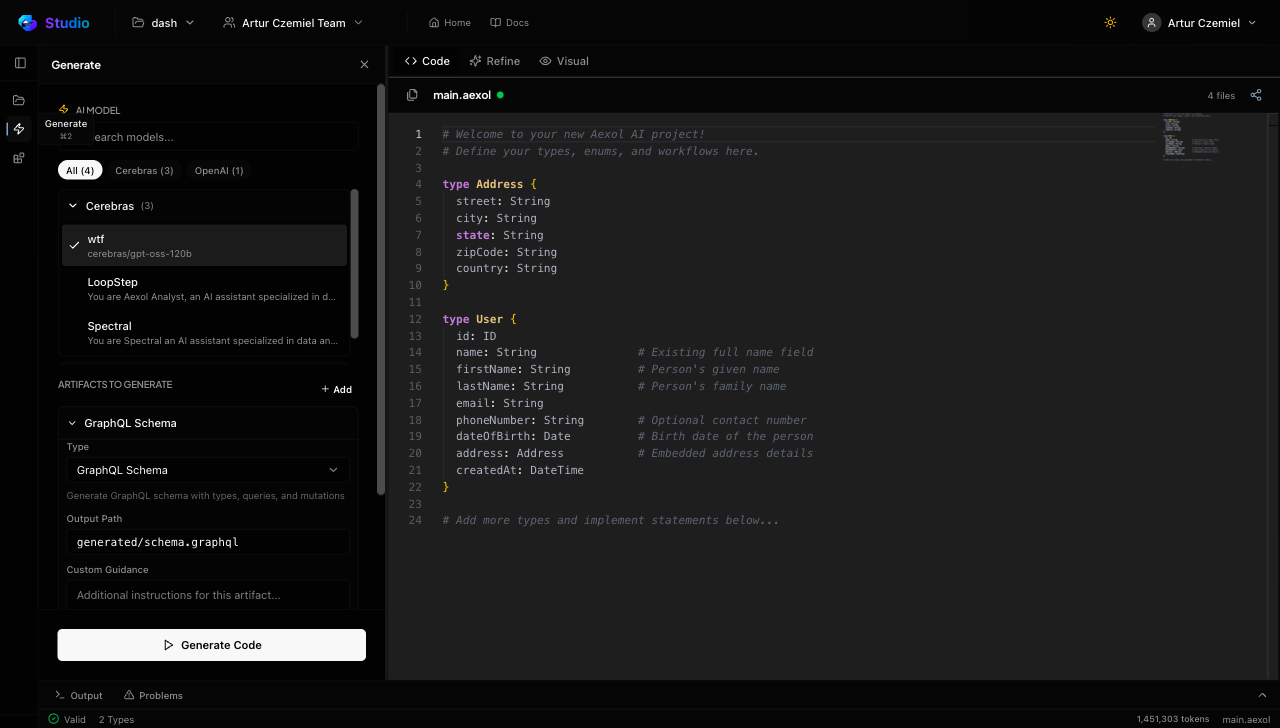Collapse the Cerebras model group
The width and height of the screenshot is (1280, 728).
click(x=73, y=206)
